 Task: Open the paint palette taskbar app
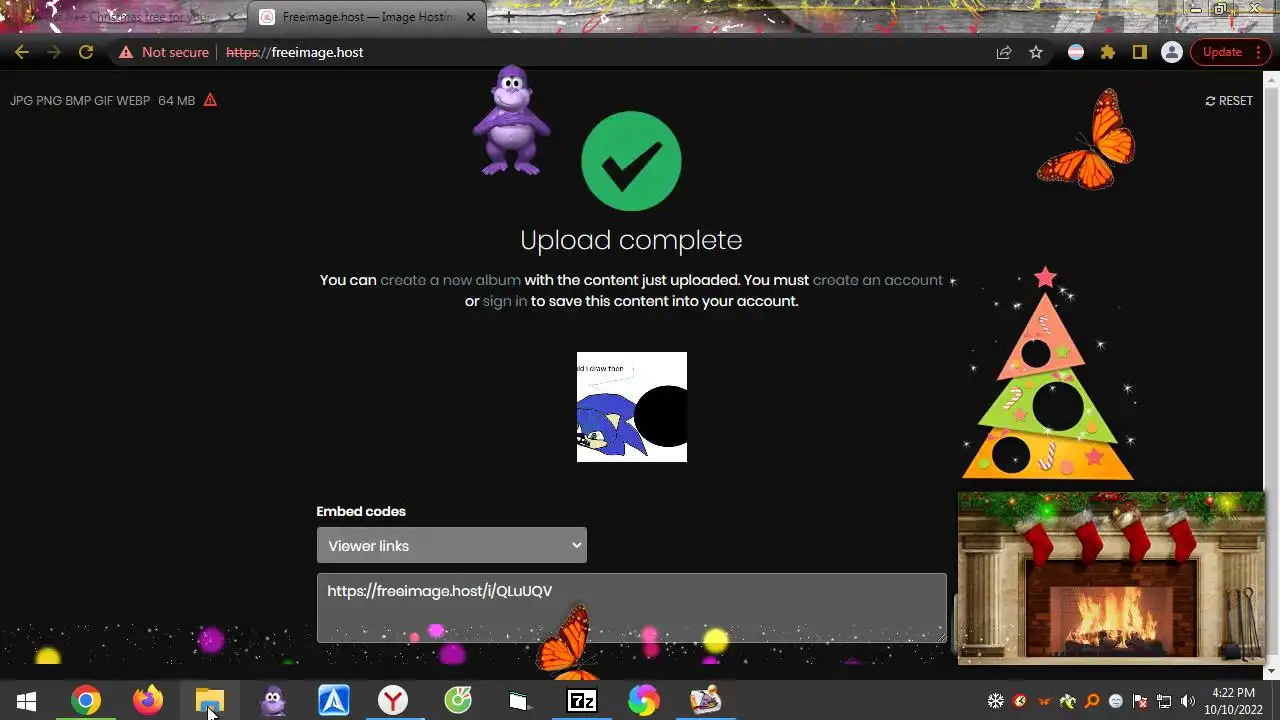706,701
